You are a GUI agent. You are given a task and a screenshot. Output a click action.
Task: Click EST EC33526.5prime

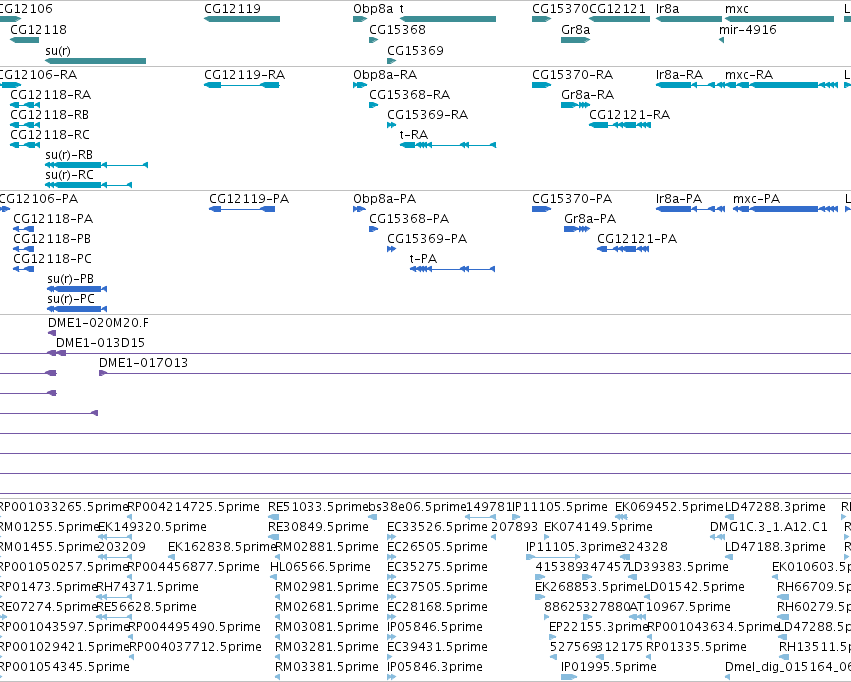tap(437, 527)
